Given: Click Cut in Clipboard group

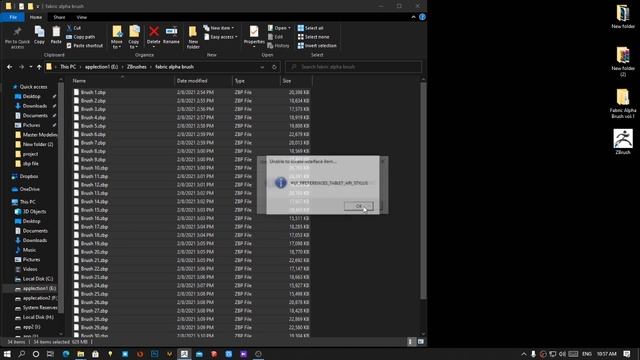Looking at the screenshot, I should tap(74, 28).
